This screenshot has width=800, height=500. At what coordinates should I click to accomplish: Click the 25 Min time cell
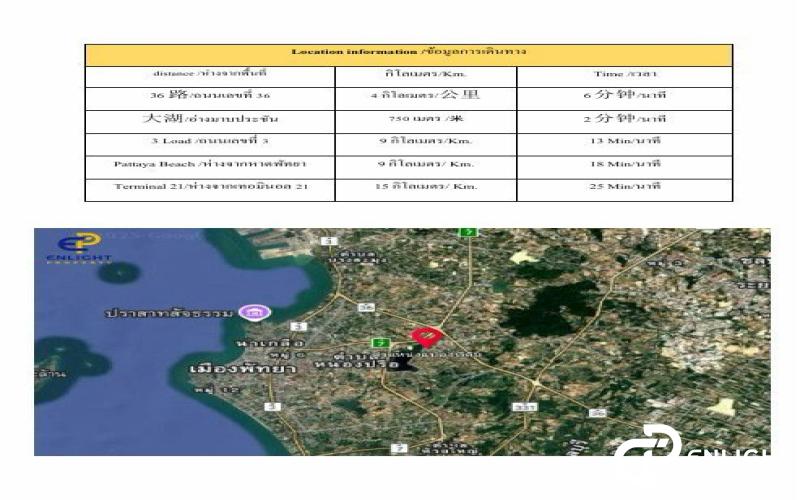click(x=624, y=186)
